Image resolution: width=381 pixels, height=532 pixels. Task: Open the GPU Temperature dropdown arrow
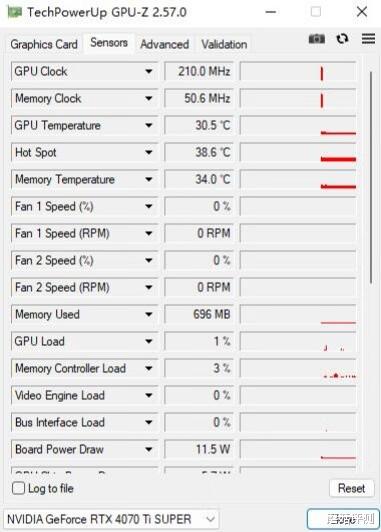click(x=149, y=126)
